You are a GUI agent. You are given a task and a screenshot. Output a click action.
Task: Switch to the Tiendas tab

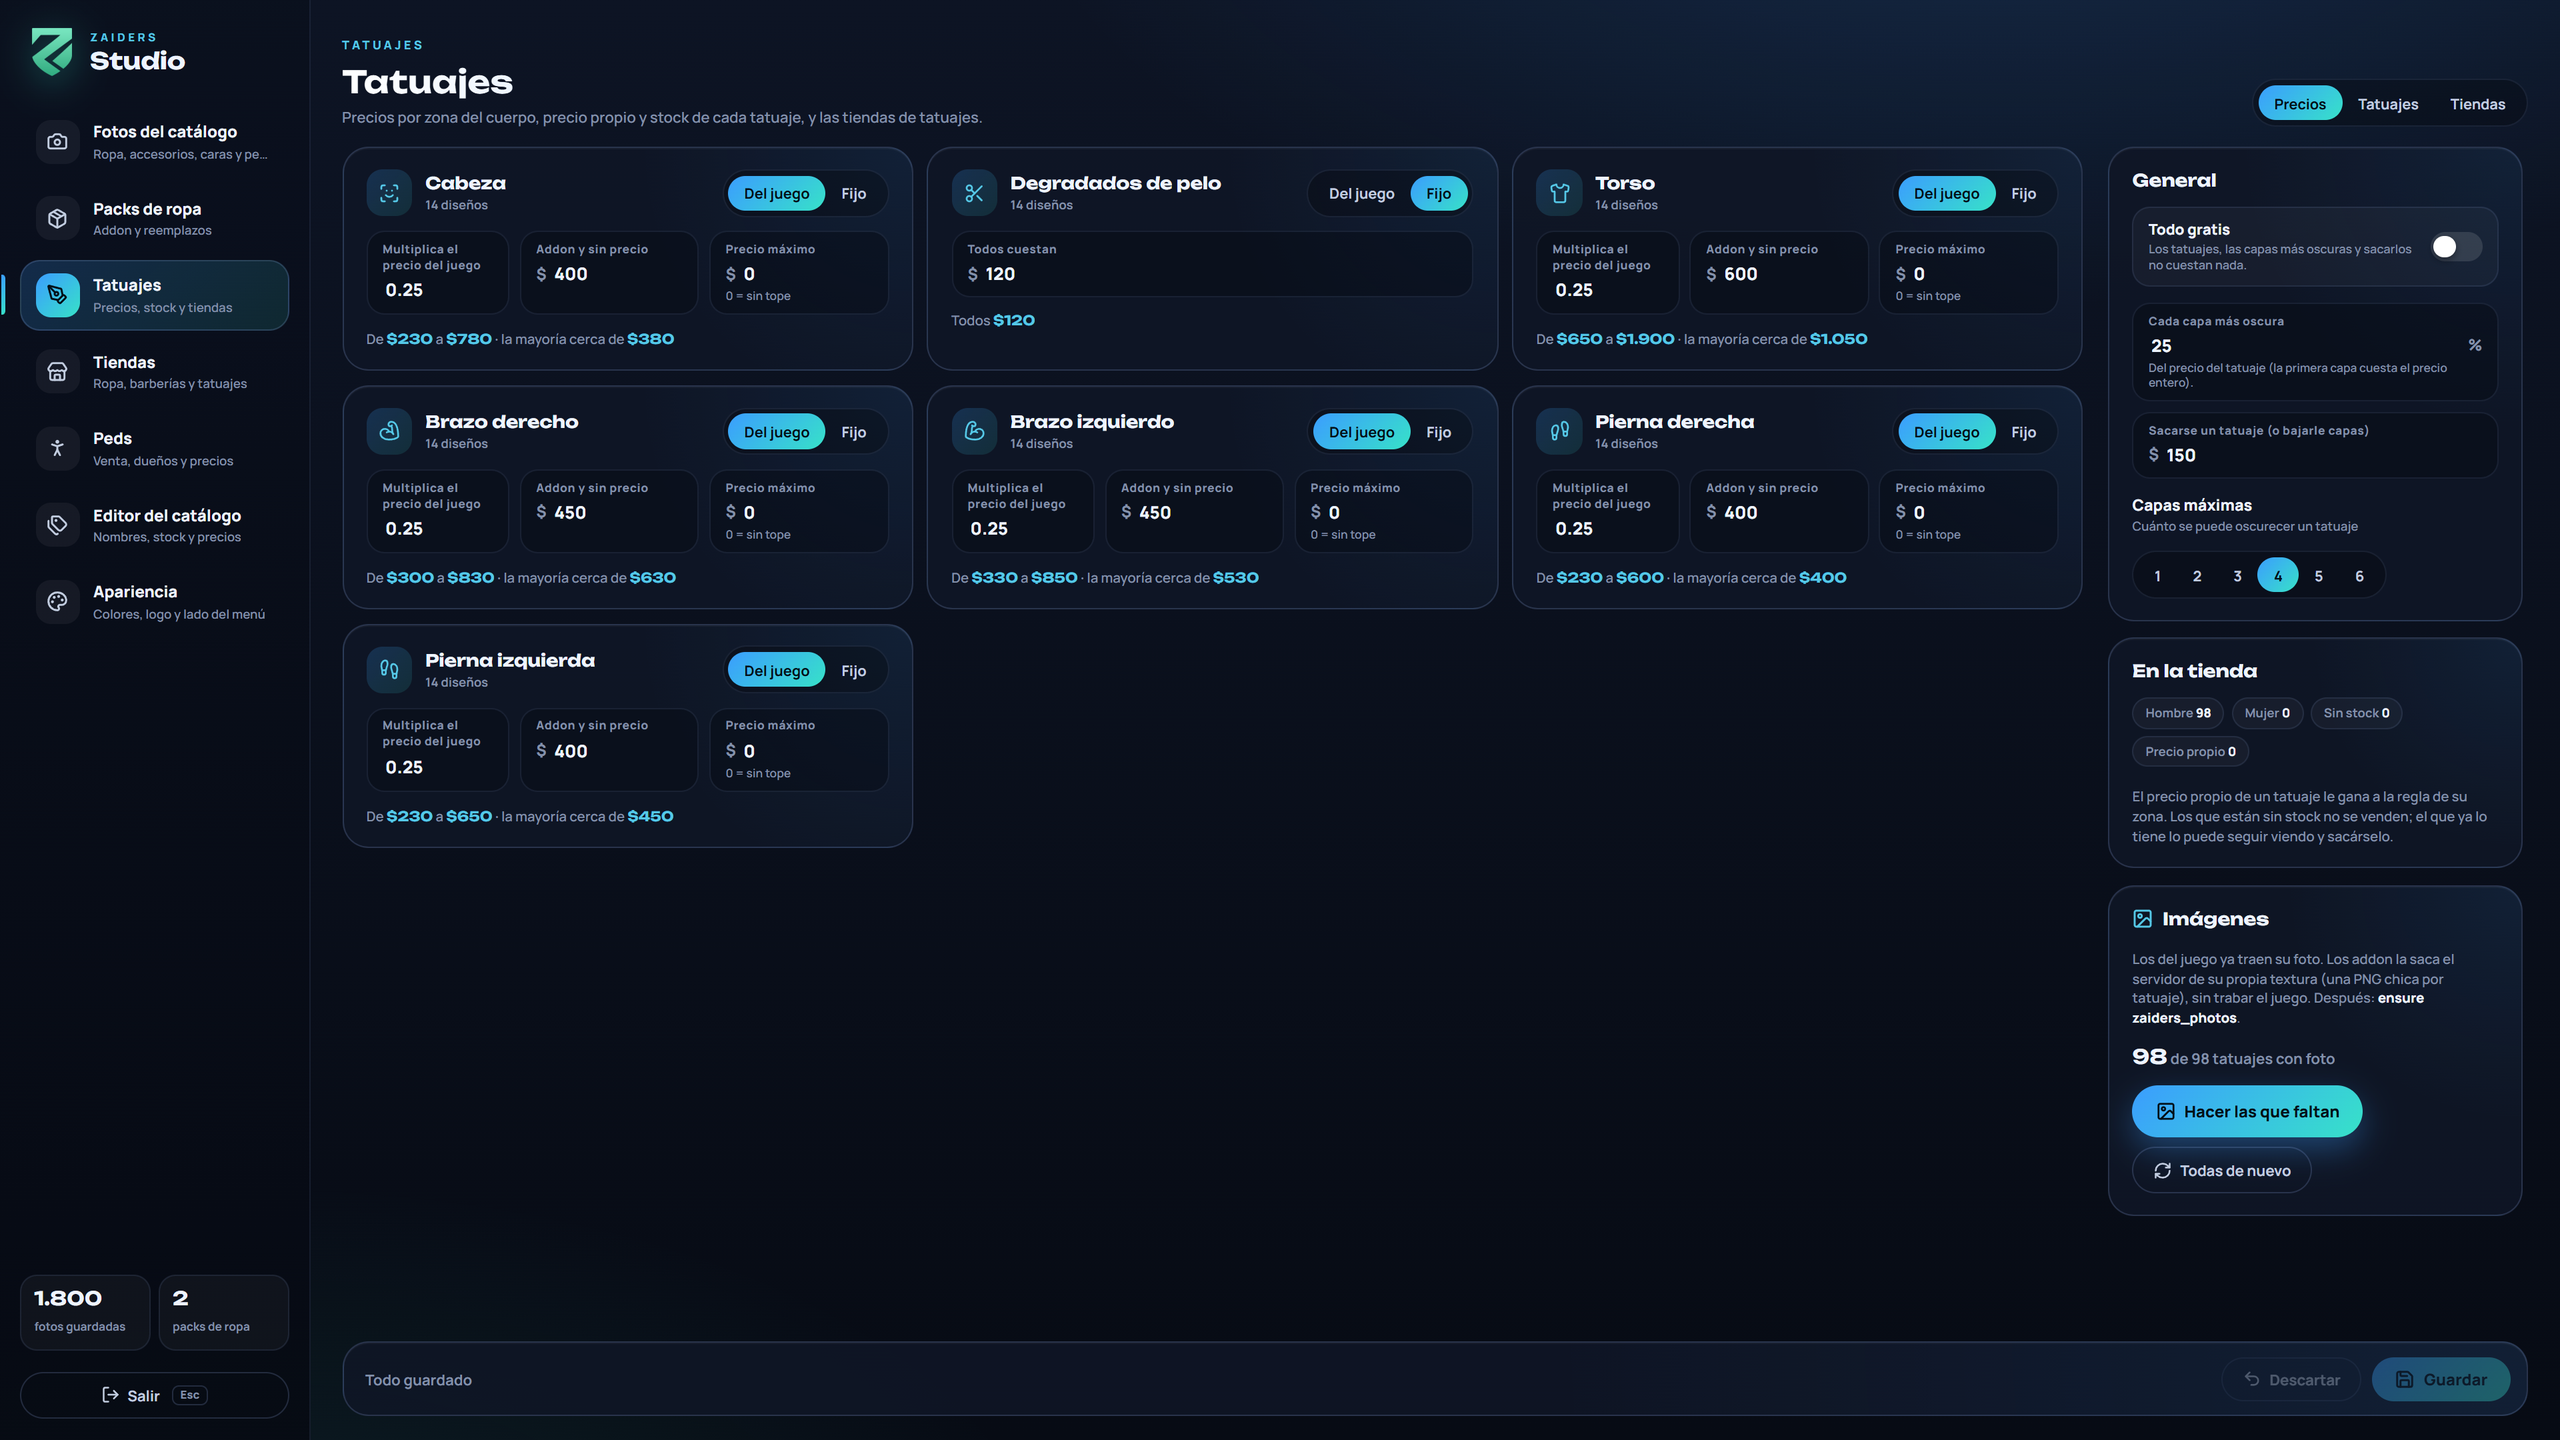click(2477, 104)
